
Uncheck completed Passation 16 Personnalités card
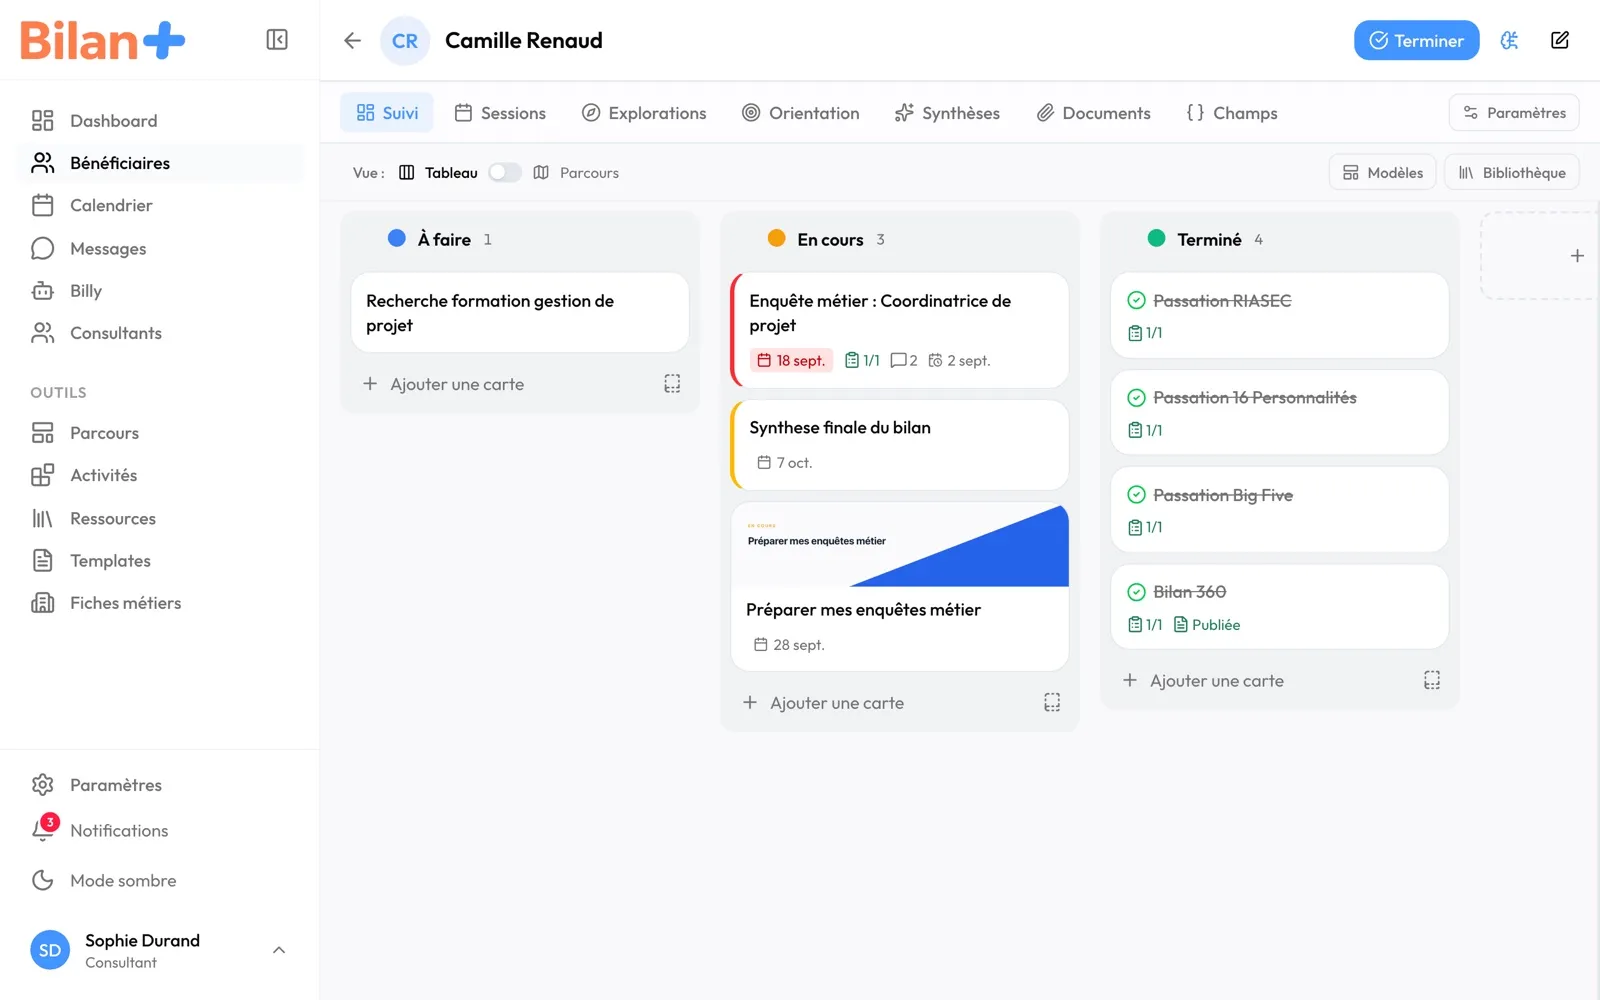pyautogui.click(x=1136, y=398)
